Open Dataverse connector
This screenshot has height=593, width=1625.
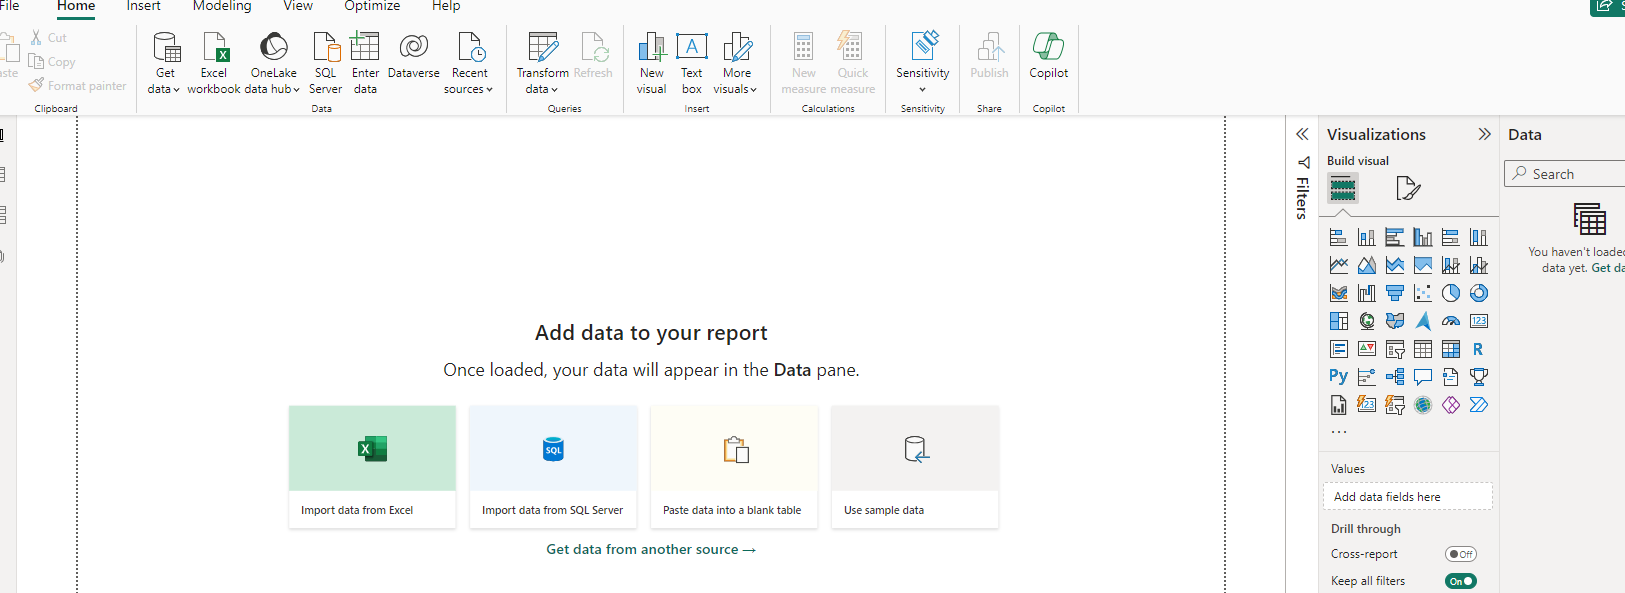[x=414, y=56]
